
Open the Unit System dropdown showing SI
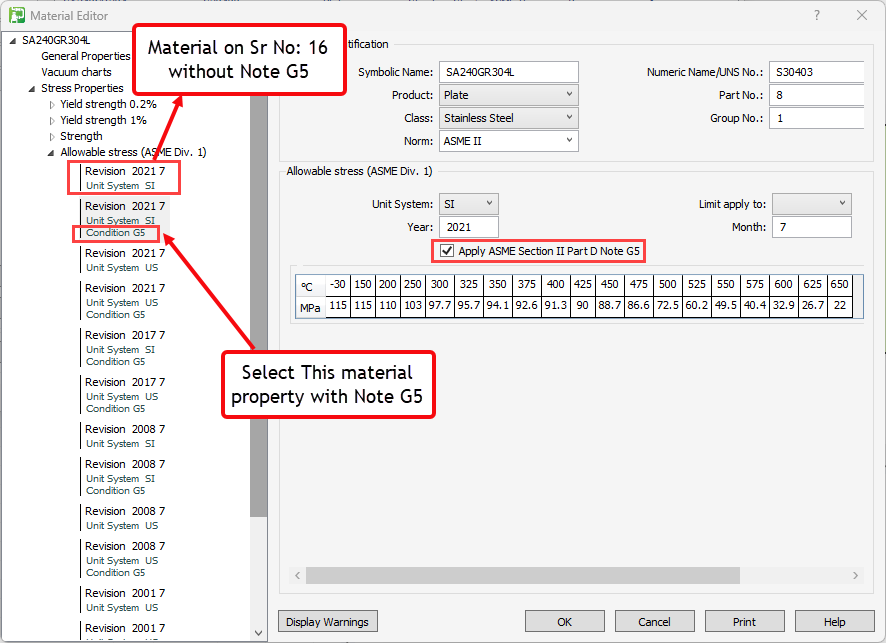(468, 204)
